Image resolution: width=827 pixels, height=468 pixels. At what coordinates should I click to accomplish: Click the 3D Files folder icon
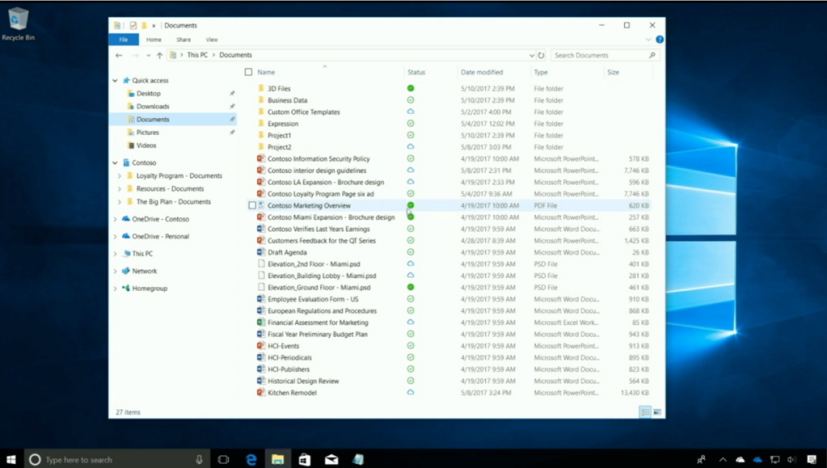point(261,88)
